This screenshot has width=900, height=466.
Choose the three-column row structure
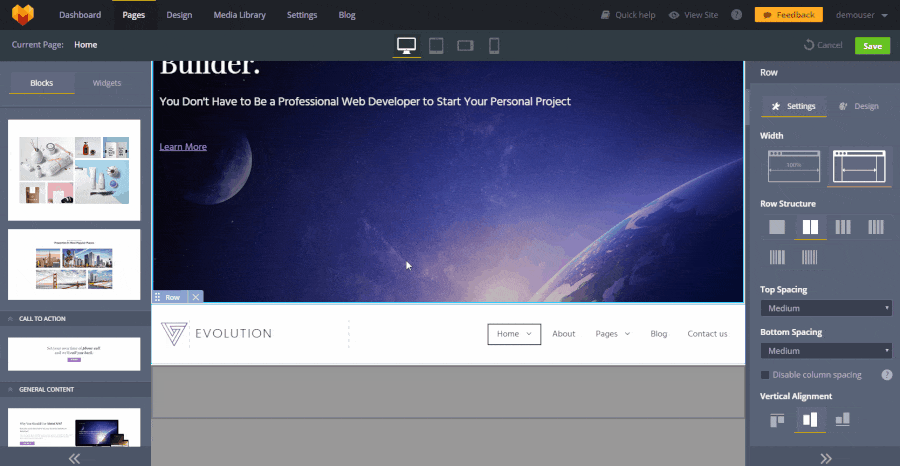pos(843,227)
